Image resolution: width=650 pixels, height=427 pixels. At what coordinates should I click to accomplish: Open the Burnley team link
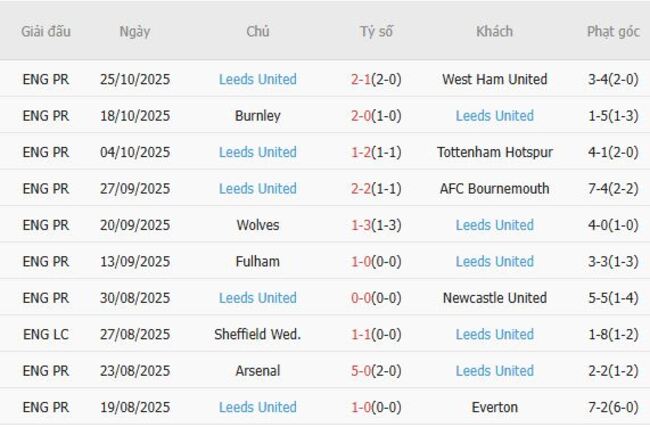[257, 116]
